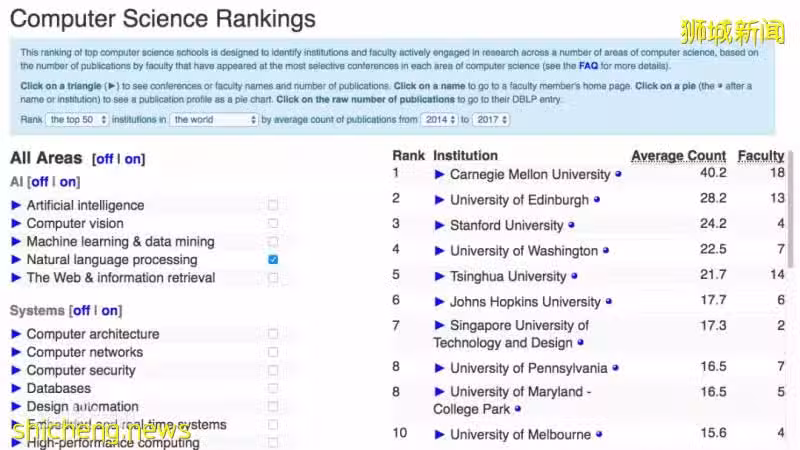Click the rankings table vertical scrollbar
This screenshot has width=800, height=450.
(791, 209)
